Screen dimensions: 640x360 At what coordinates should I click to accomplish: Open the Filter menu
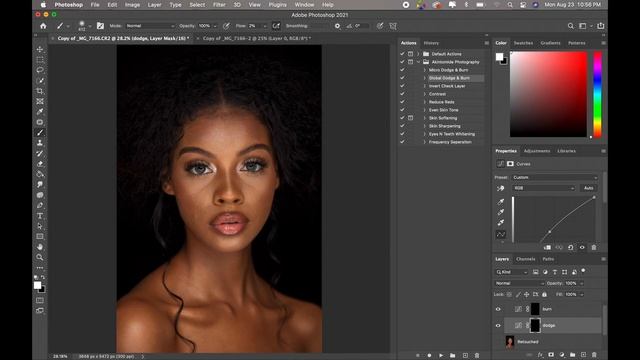[x=219, y=5]
